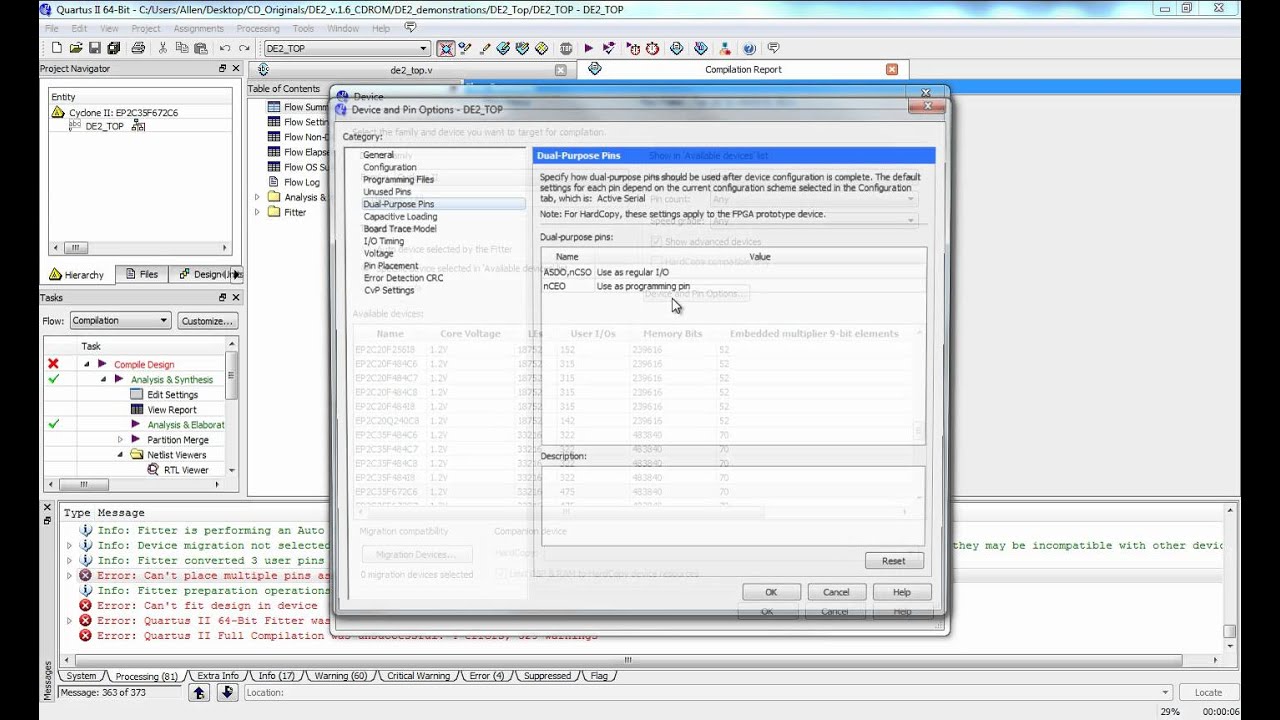Image resolution: width=1280 pixels, height=720 pixels.
Task: Click the speech bubble icon after Help menu
Action: [410, 28]
